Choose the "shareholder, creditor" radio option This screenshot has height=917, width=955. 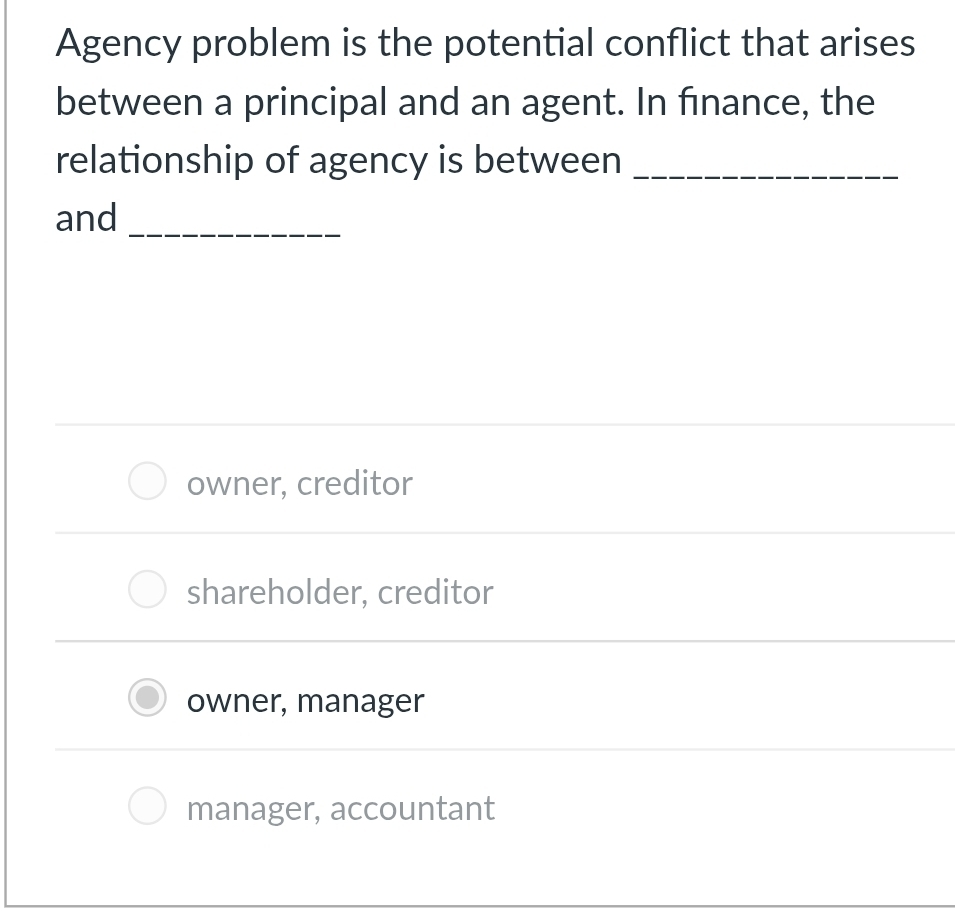[x=147, y=590]
